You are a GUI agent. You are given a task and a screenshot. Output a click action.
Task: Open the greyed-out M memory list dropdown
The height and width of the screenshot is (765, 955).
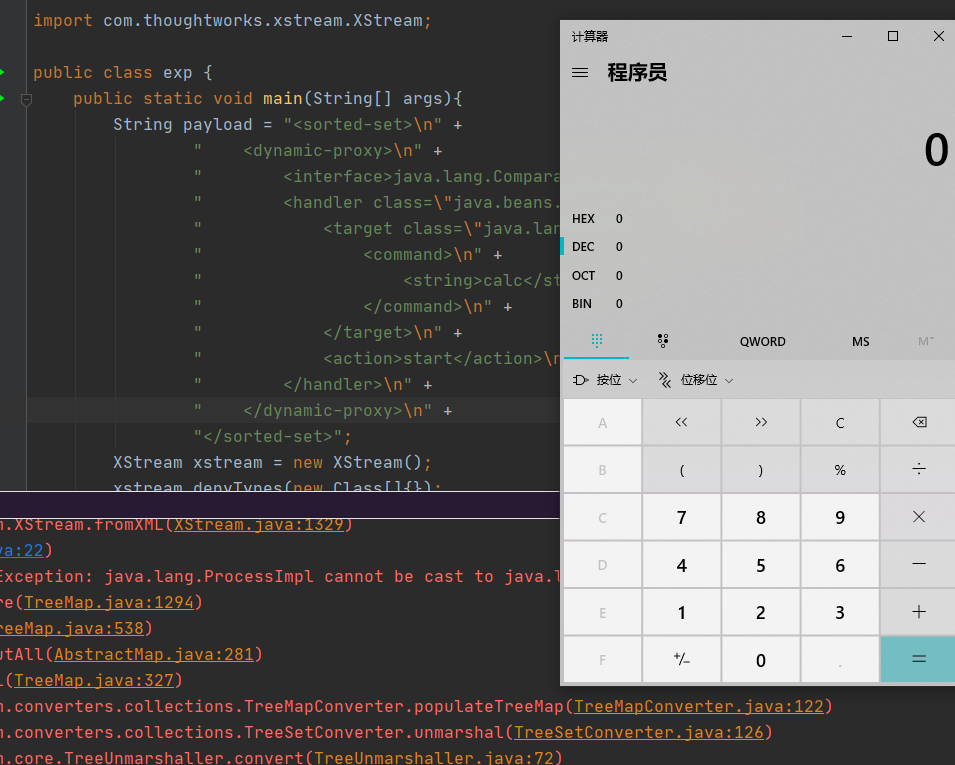[925, 342]
